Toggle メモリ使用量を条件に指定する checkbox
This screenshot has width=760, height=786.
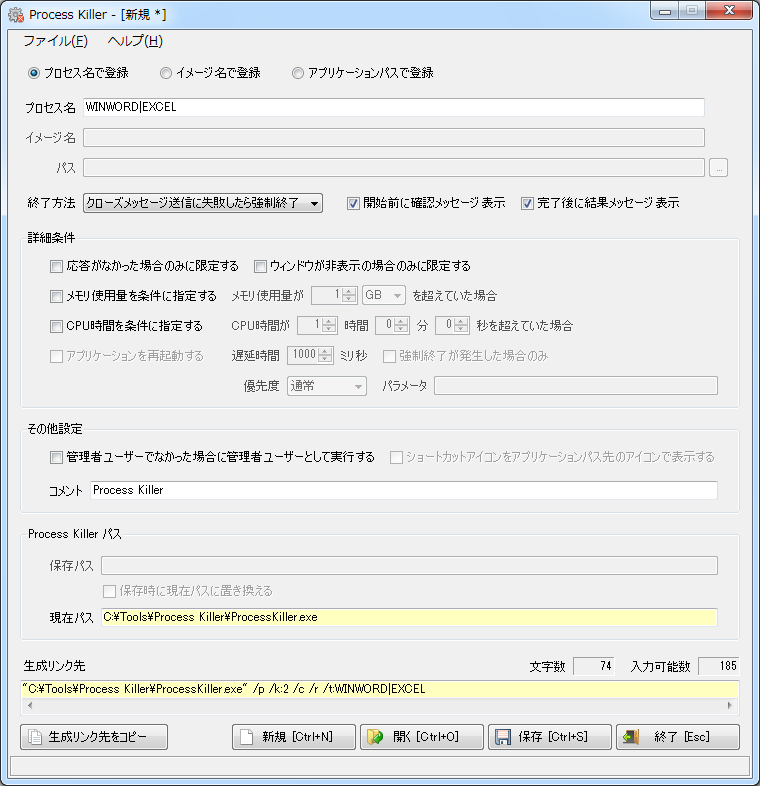56,296
